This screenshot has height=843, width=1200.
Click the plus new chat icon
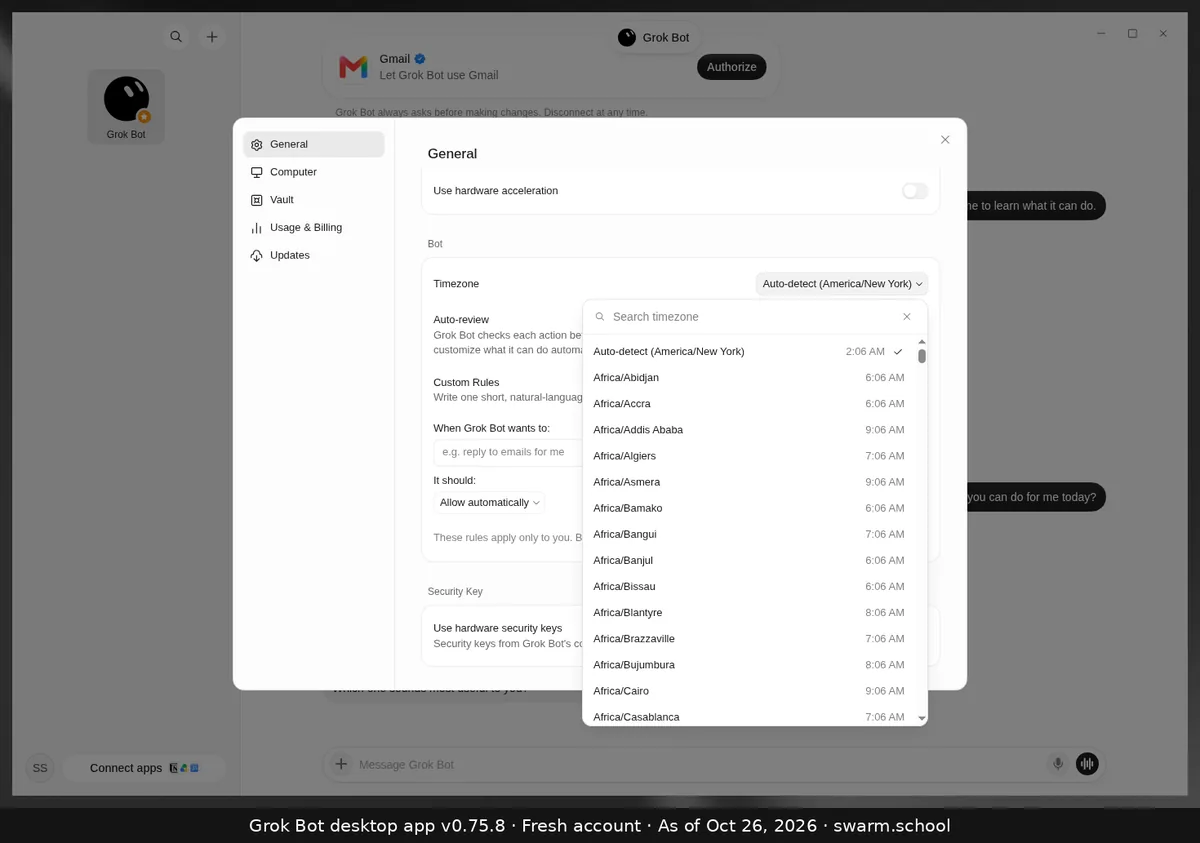[212, 37]
